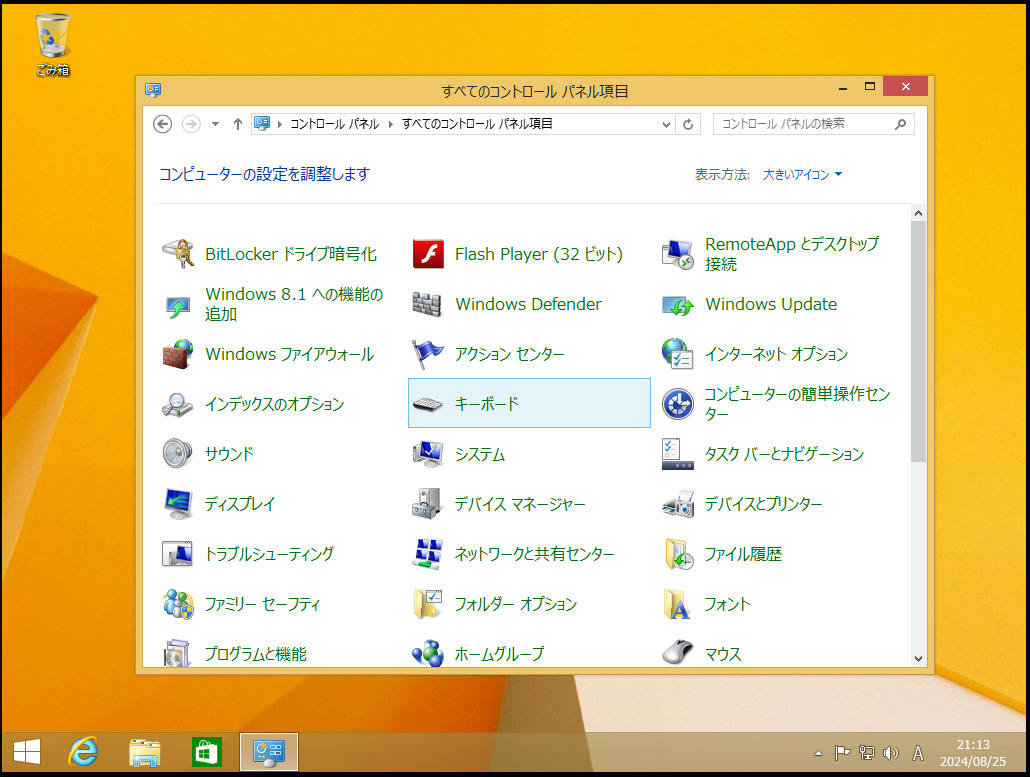This screenshot has height=777, width=1030.
Task: Open the RemoteApp とデスクトップ接続 icon
Action: tap(678, 254)
